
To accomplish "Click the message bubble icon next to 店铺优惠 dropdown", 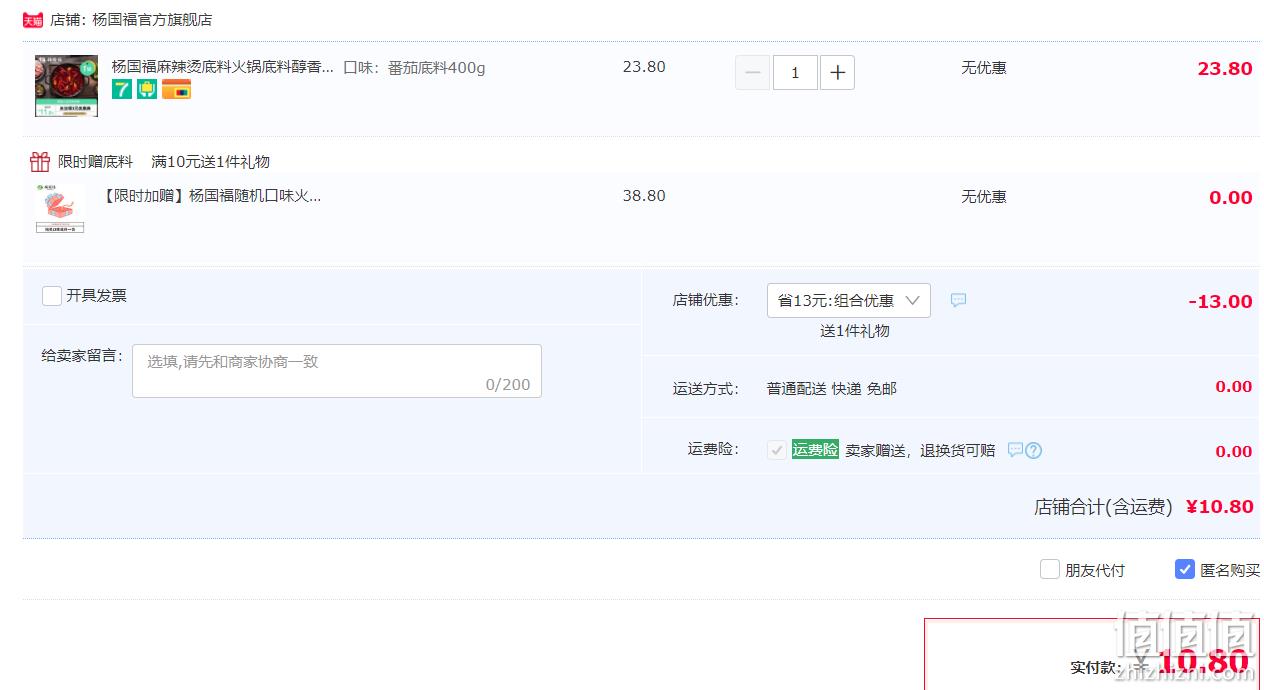I will tap(958, 300).
